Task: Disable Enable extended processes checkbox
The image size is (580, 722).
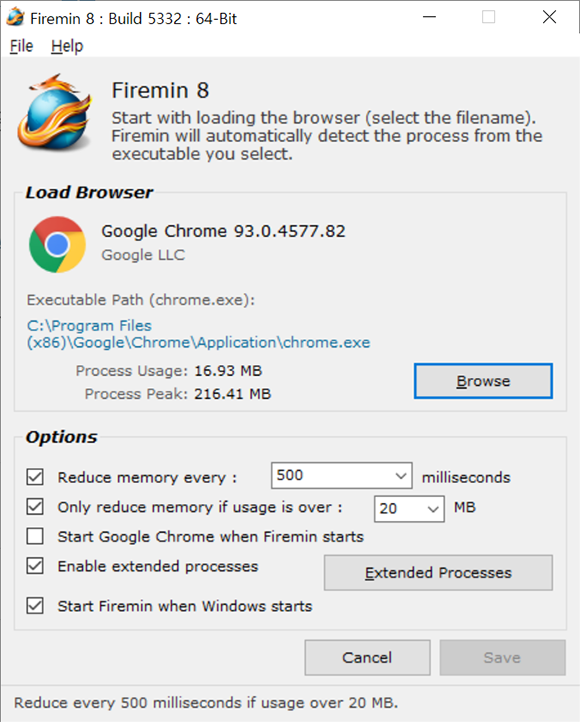Action: 35,565
